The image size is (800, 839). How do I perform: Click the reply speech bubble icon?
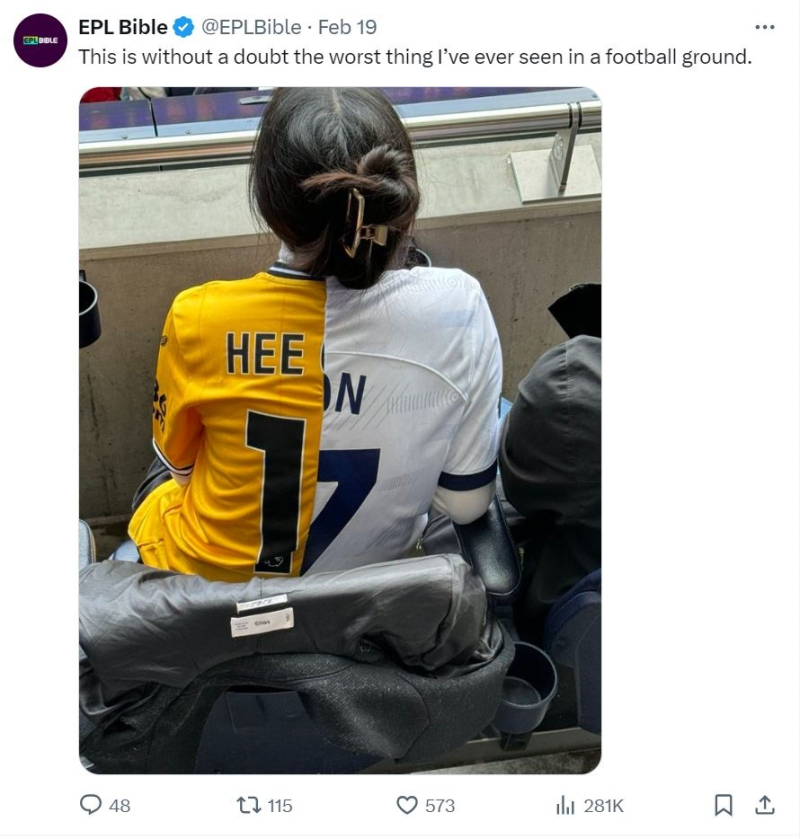coord(90,805)
